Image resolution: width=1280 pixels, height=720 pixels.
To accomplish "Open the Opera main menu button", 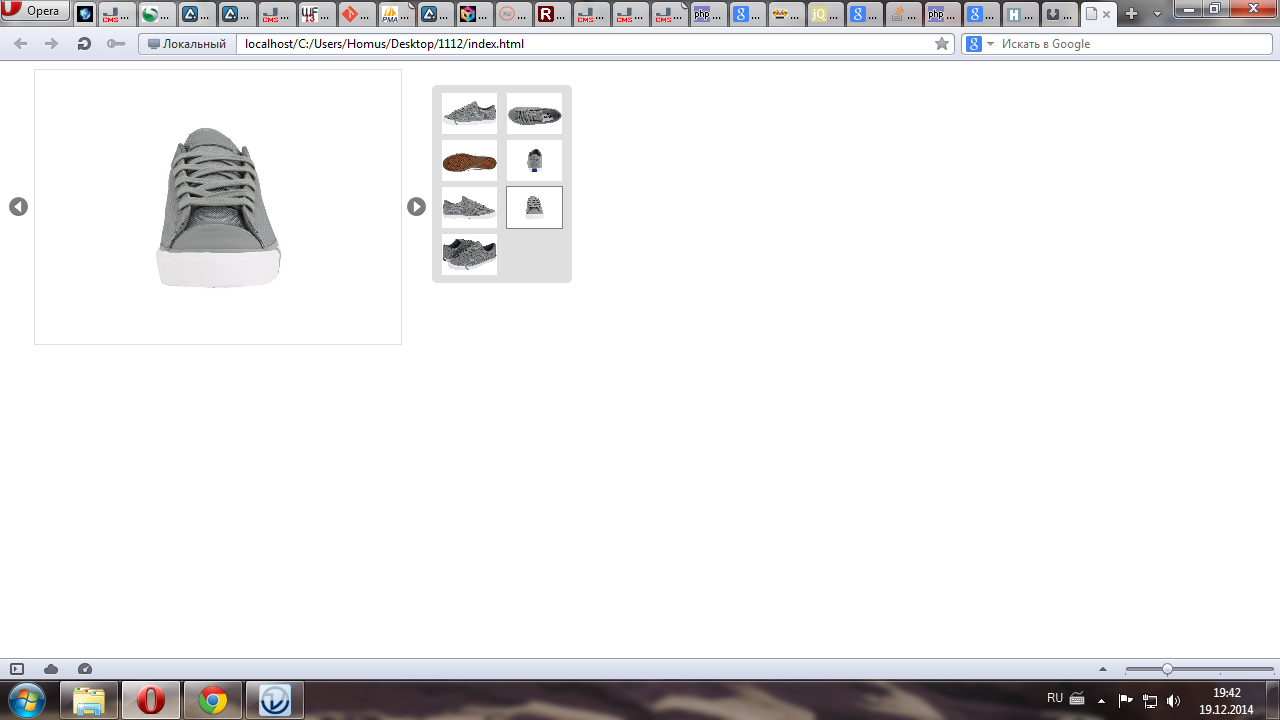I will pos(36,11).
